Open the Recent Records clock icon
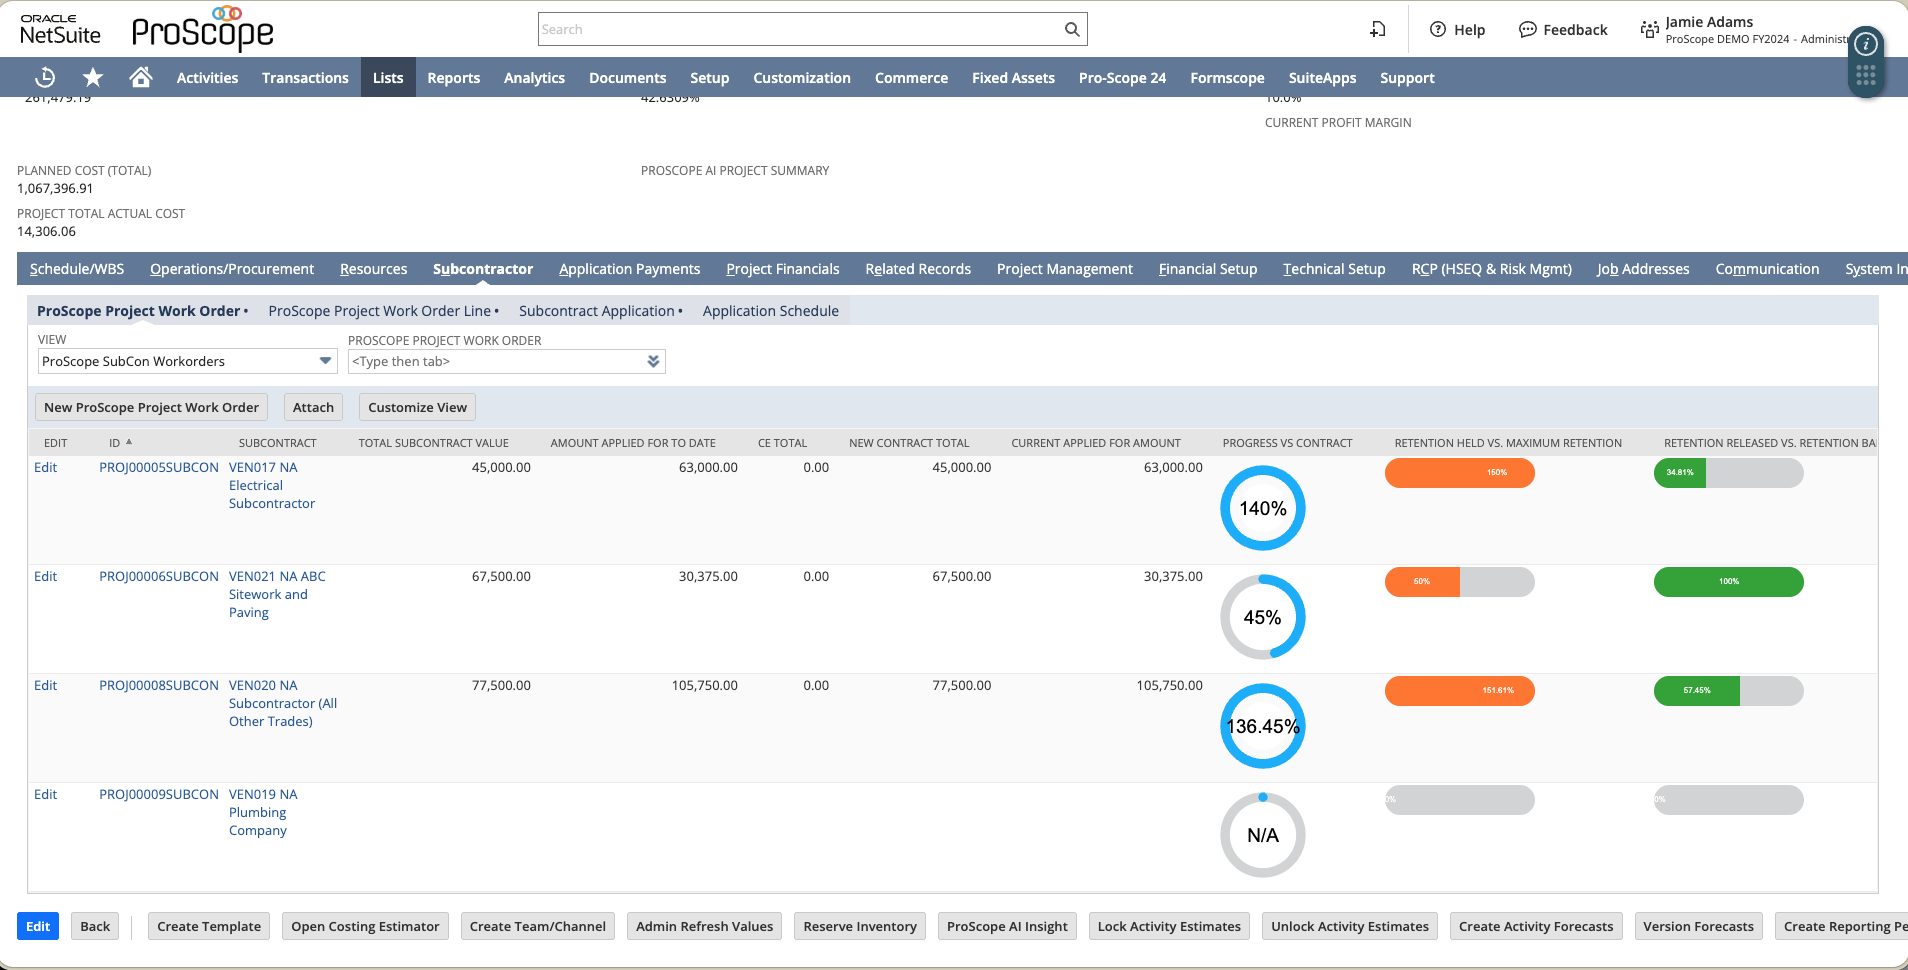The width and height of the screenshot is (1908, 970). [45, 77]
